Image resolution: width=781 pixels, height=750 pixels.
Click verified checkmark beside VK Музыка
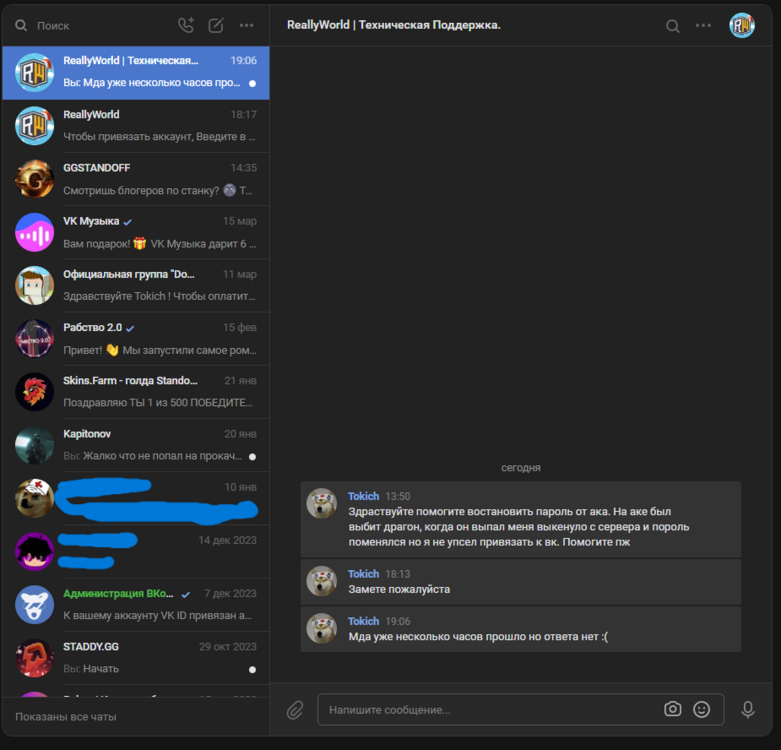(x=128, y=222)
